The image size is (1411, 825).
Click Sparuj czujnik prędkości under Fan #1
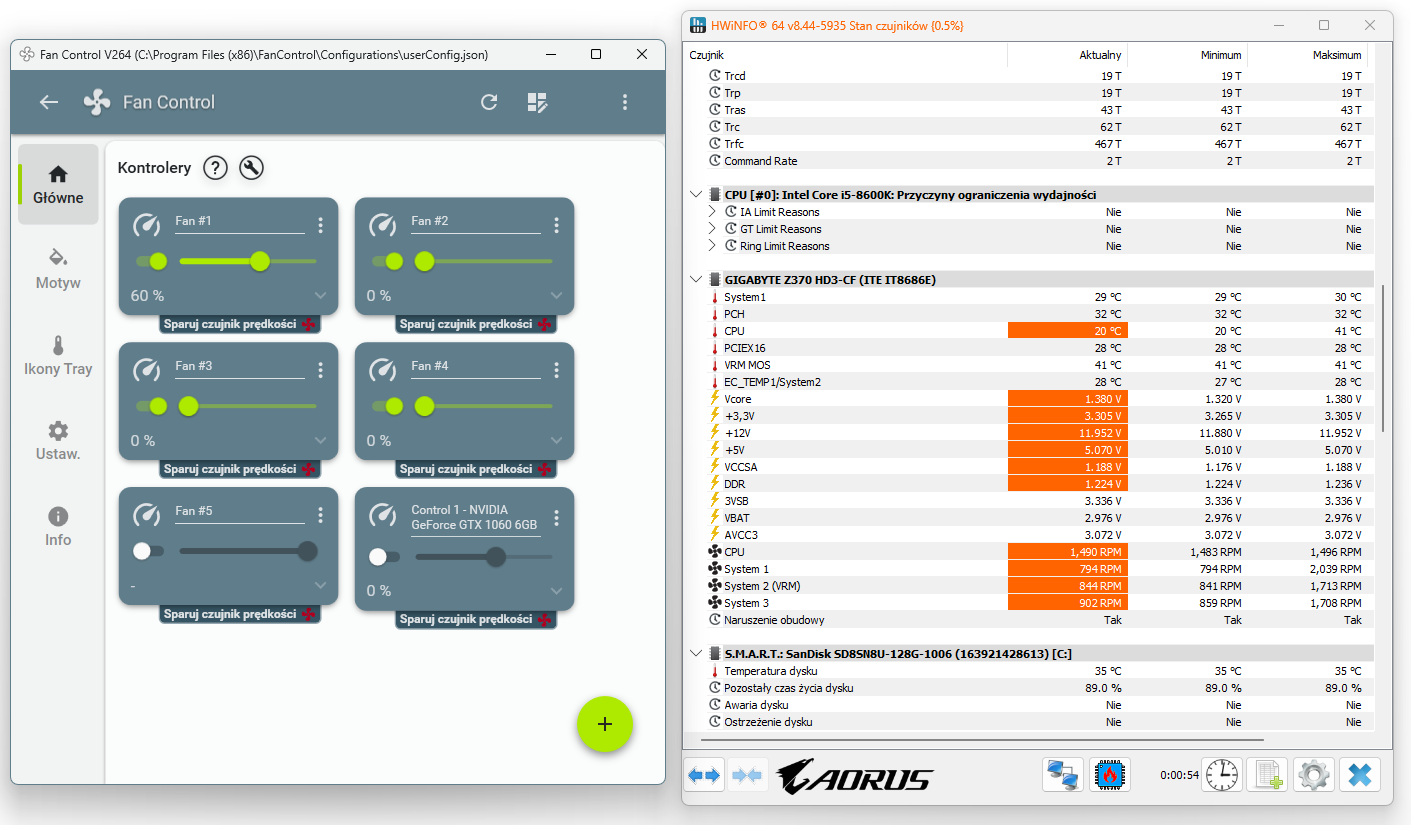coord(240,324)
